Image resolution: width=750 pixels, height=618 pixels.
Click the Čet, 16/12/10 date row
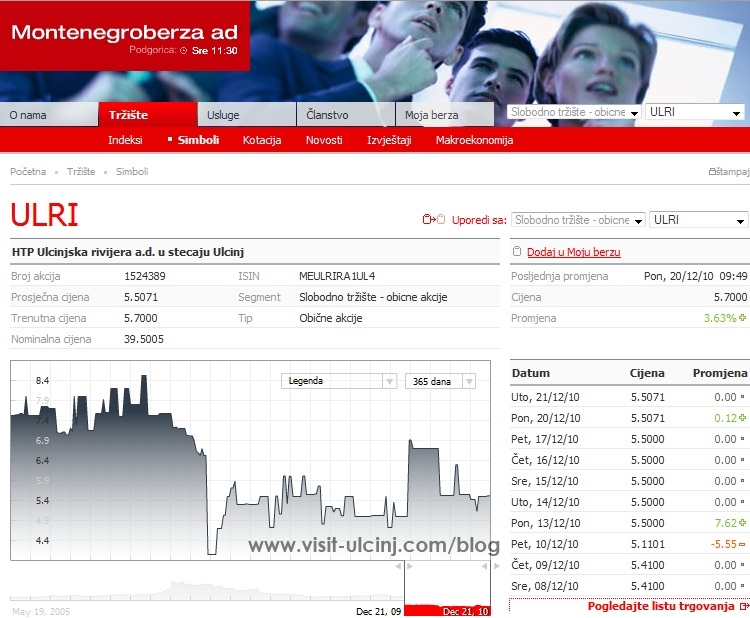(x=629, y=460)
